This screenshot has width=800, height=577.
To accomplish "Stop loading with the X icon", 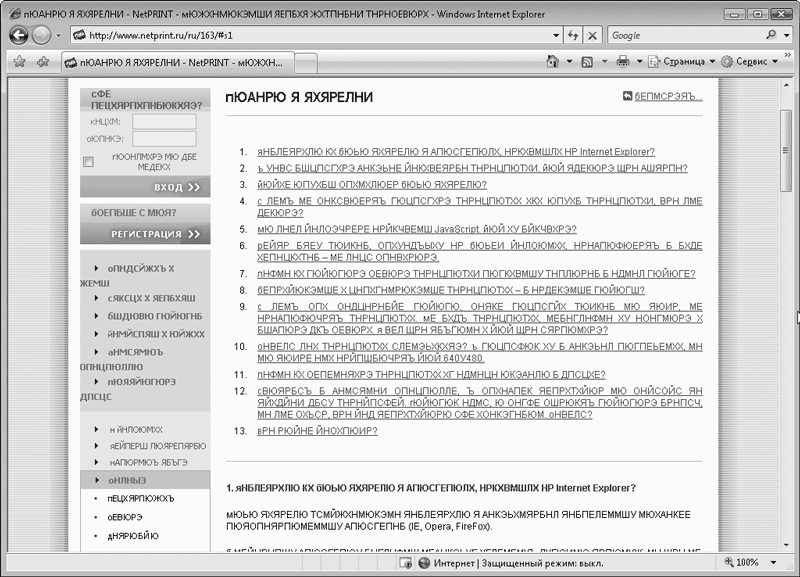I will 592,35.
